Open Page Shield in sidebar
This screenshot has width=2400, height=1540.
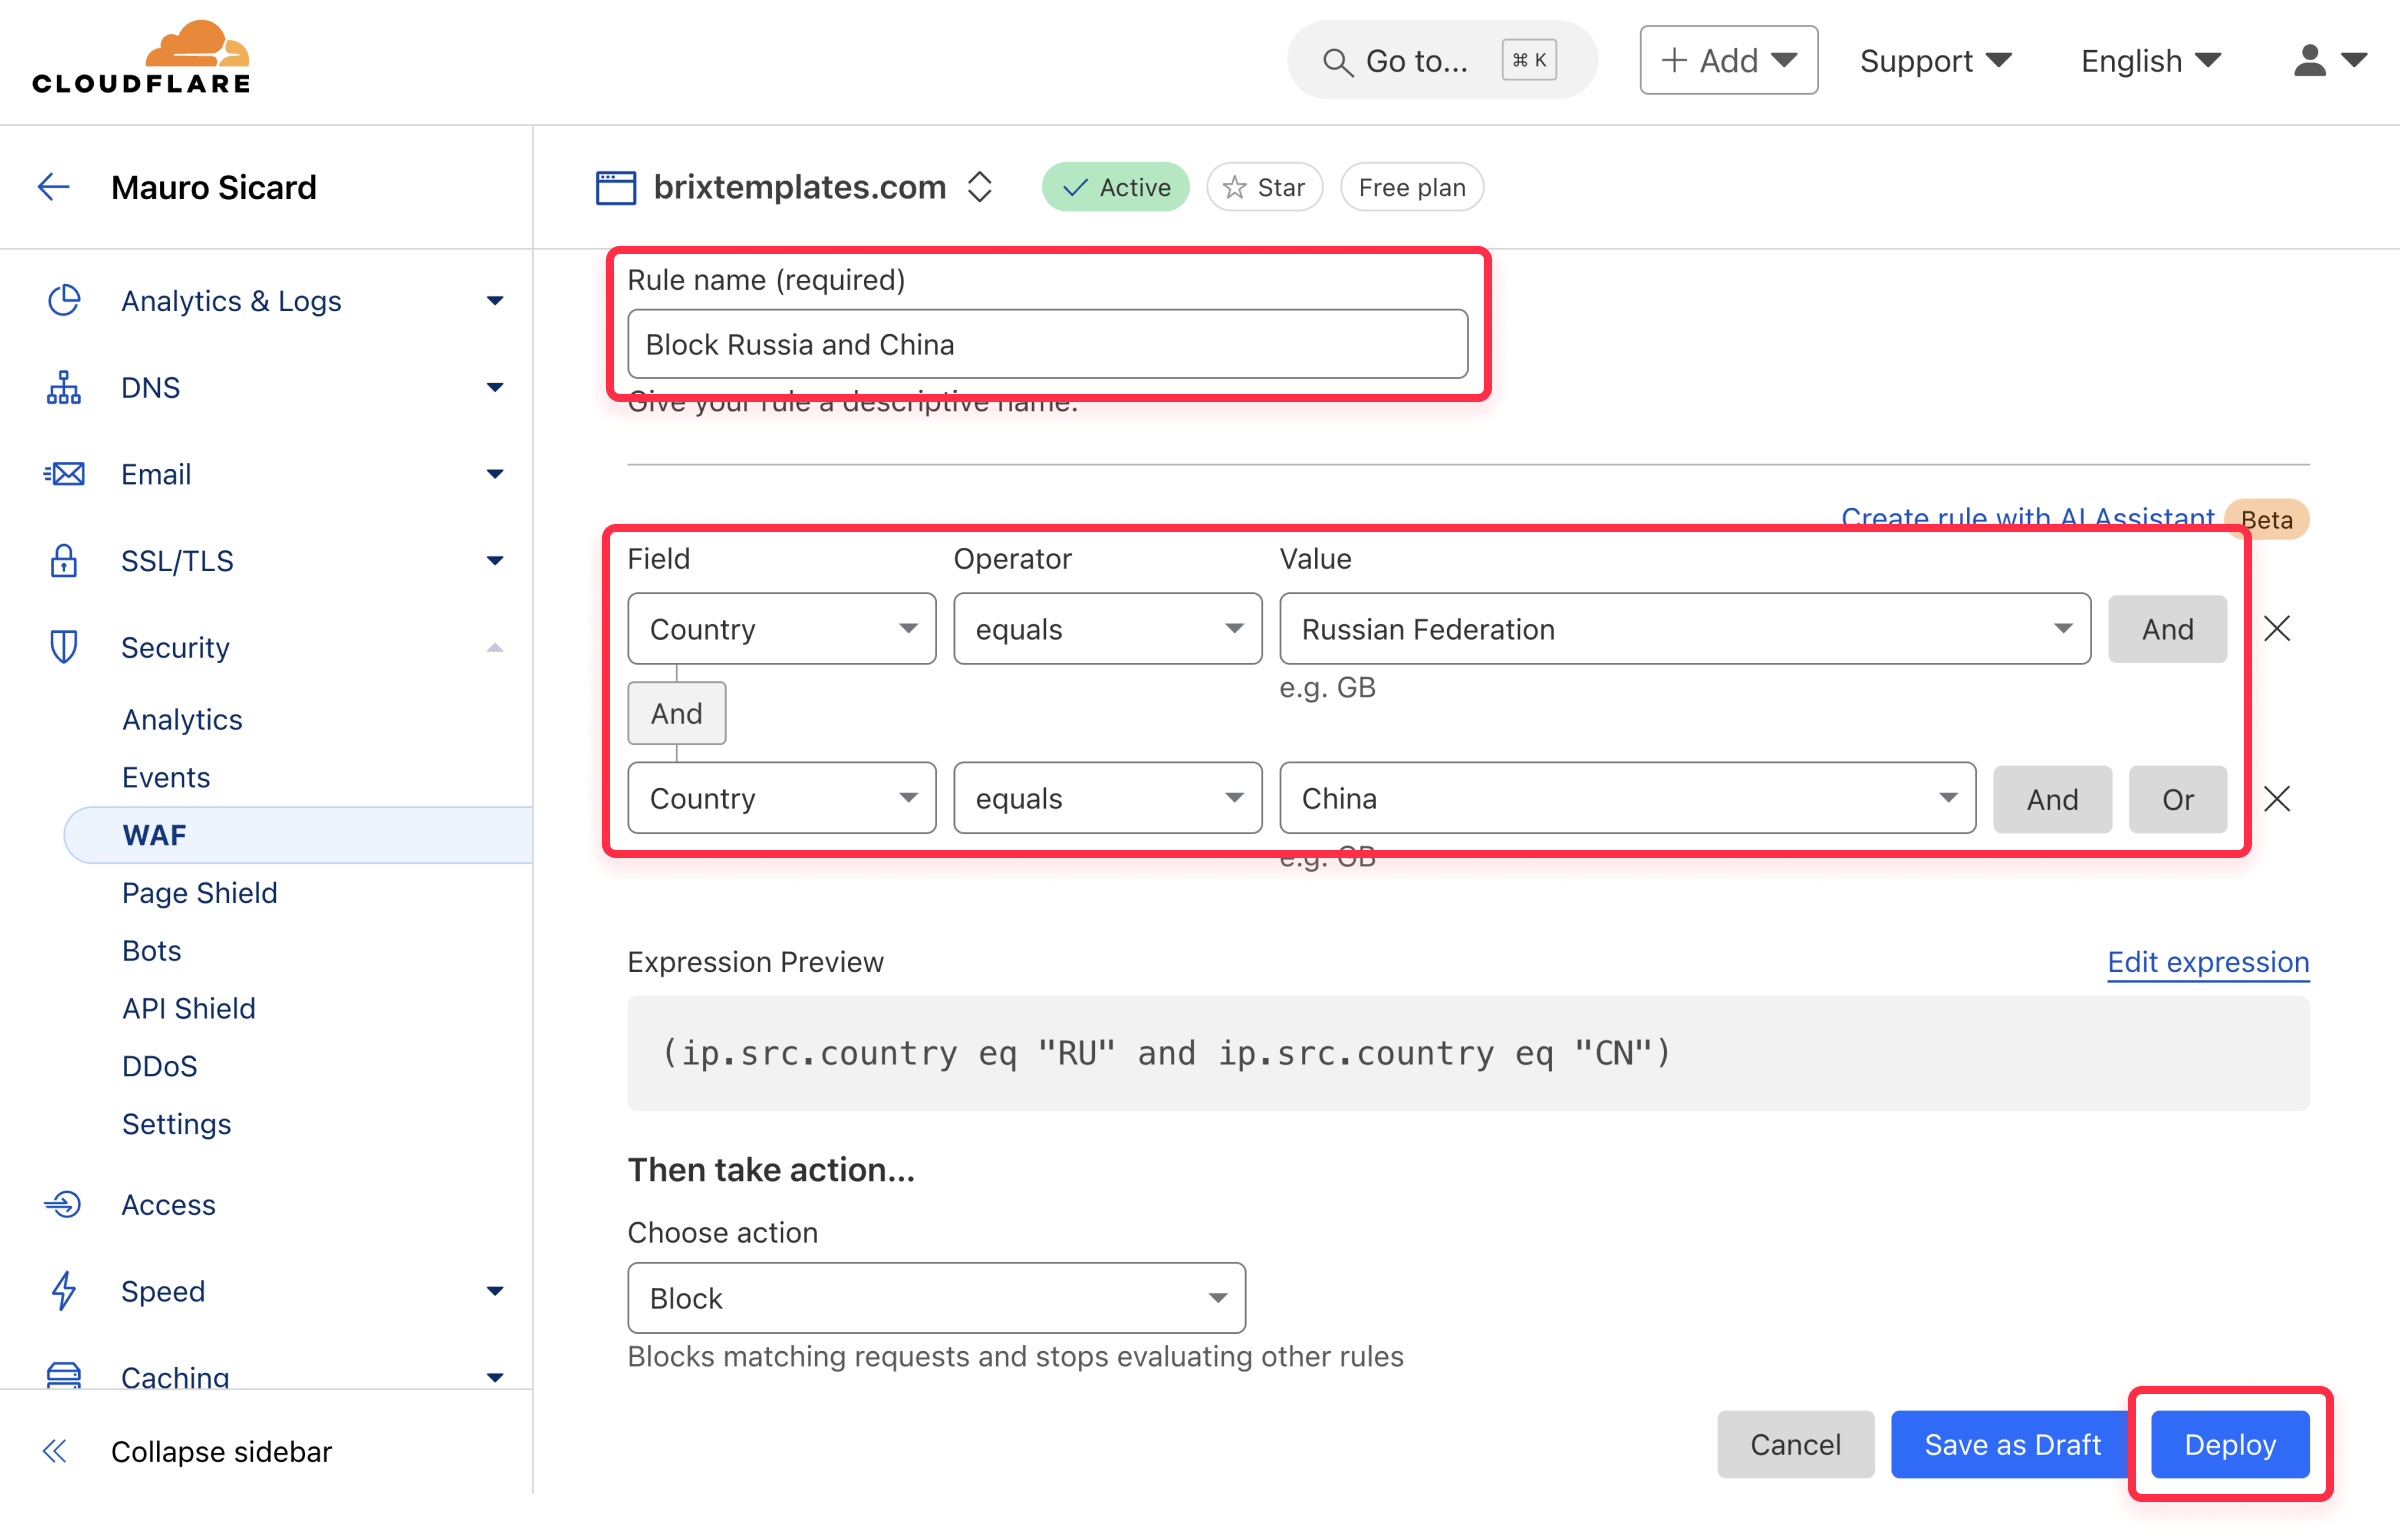tap(199, 892)
